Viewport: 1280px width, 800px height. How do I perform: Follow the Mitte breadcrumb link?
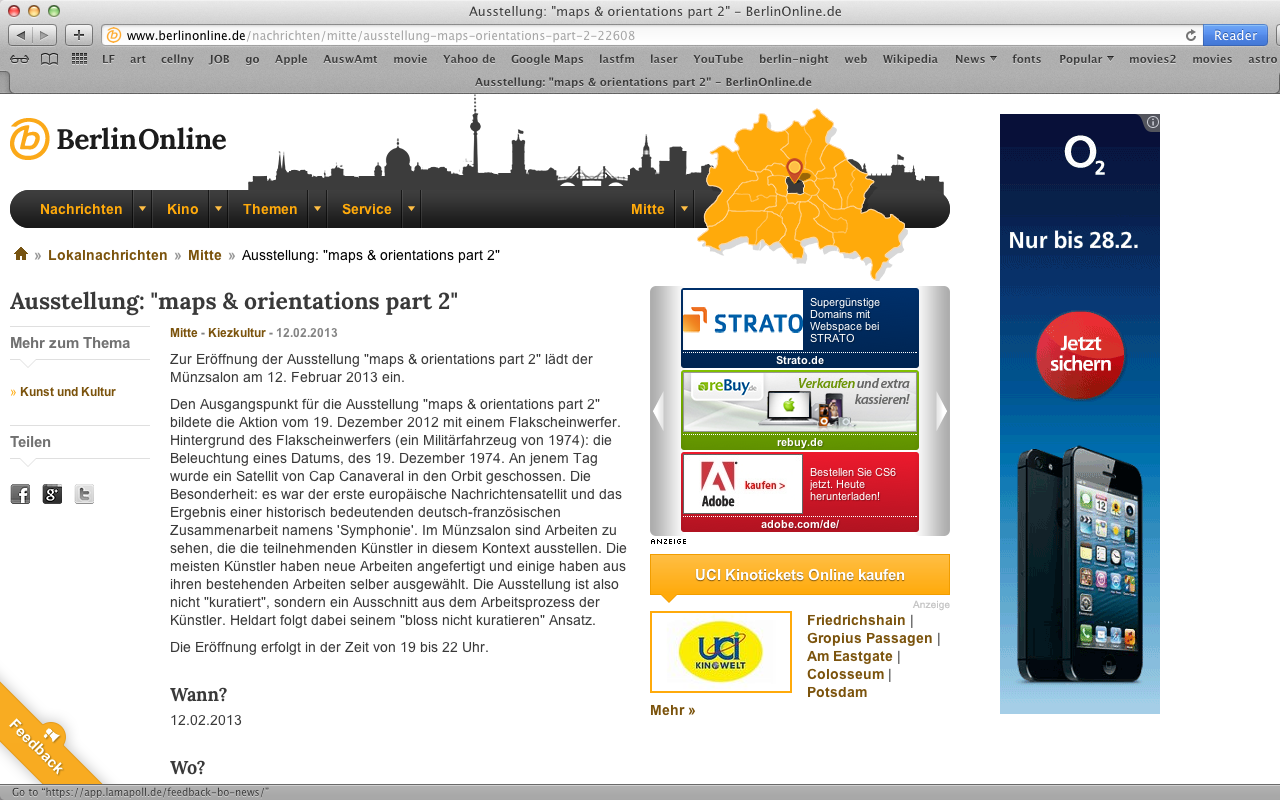point(205,255)
